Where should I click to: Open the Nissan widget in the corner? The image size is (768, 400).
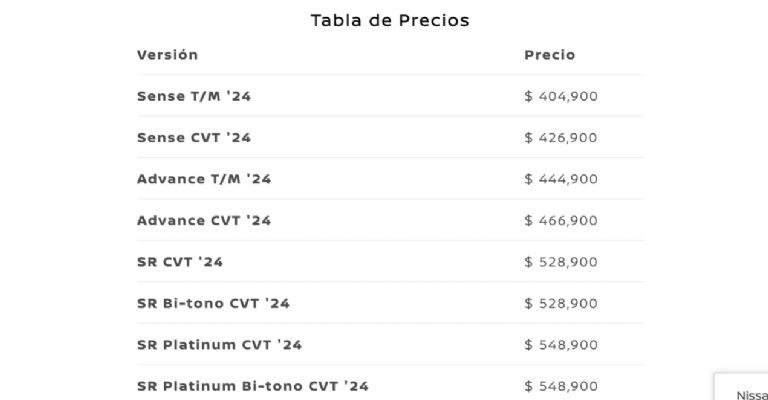(x=748, y=392)
